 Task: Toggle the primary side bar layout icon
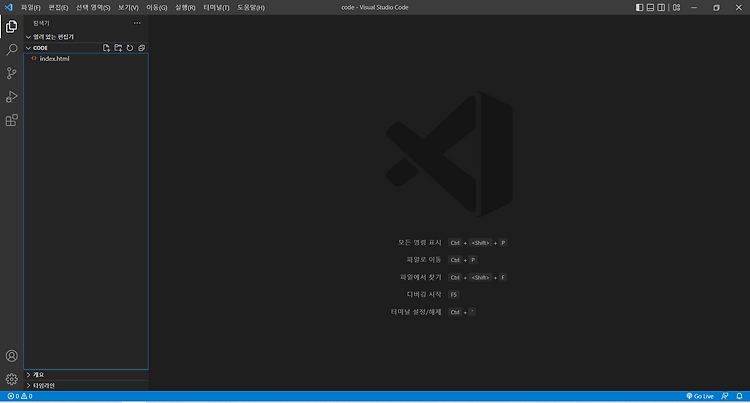pyautogui.click(x=640, y=8)
